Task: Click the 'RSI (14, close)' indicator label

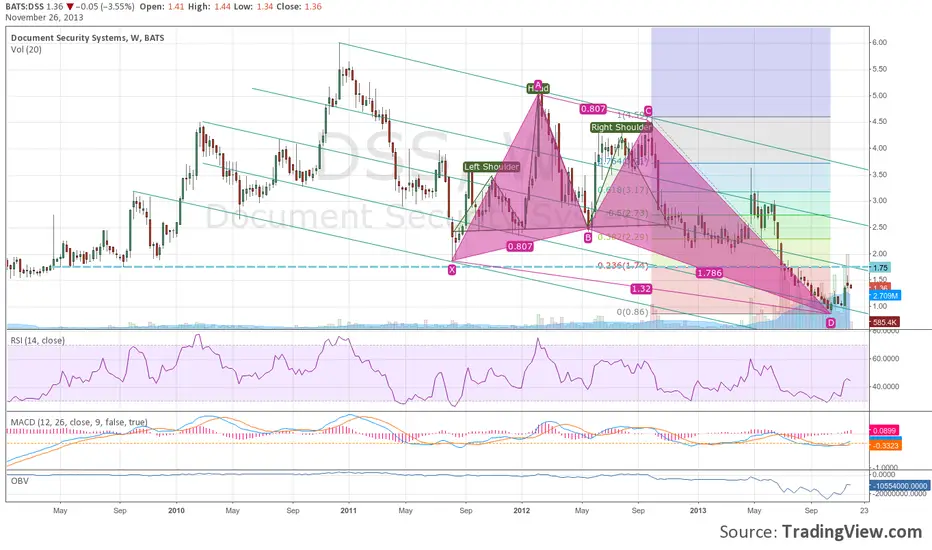Action: click(37, 341)
